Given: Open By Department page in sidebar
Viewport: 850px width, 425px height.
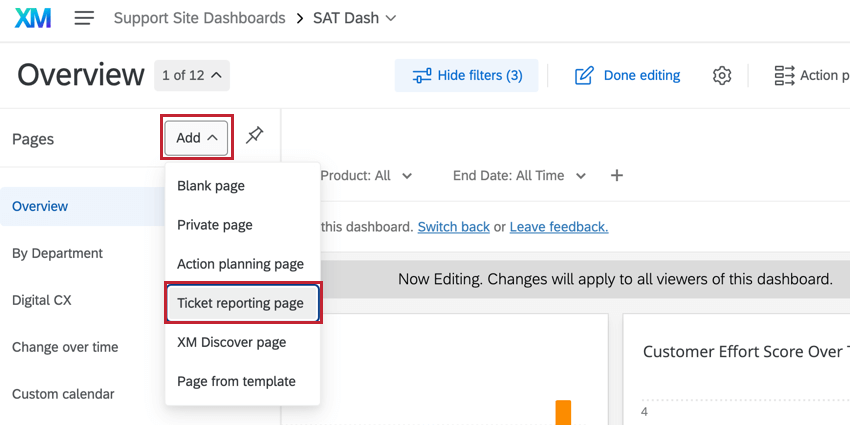Looking at the screenshot, I should (x=57, y=253).
